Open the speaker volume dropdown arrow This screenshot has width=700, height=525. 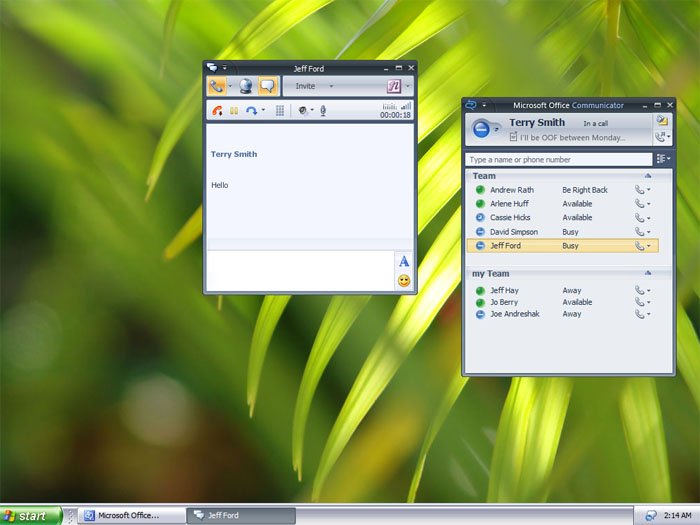coord(312,110)
